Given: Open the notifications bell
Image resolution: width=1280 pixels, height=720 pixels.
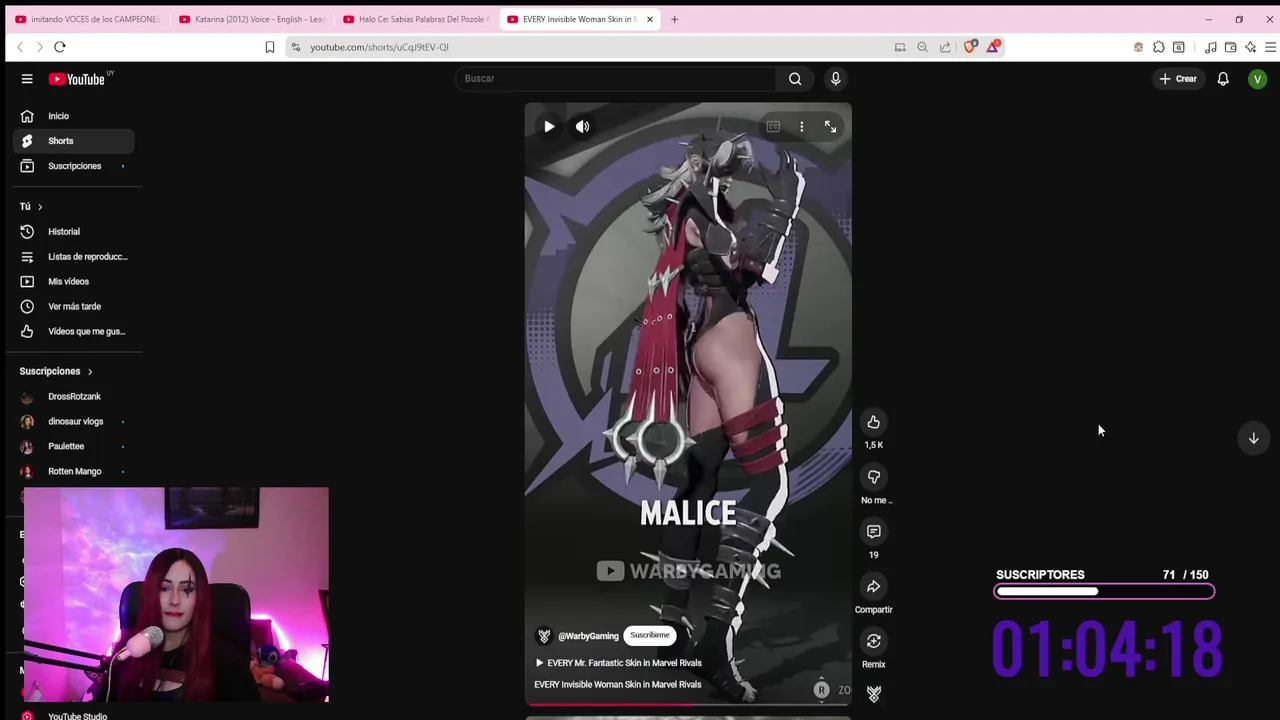Looking at the screenshot, I should pyautogui.click(x=1223, y=79).
